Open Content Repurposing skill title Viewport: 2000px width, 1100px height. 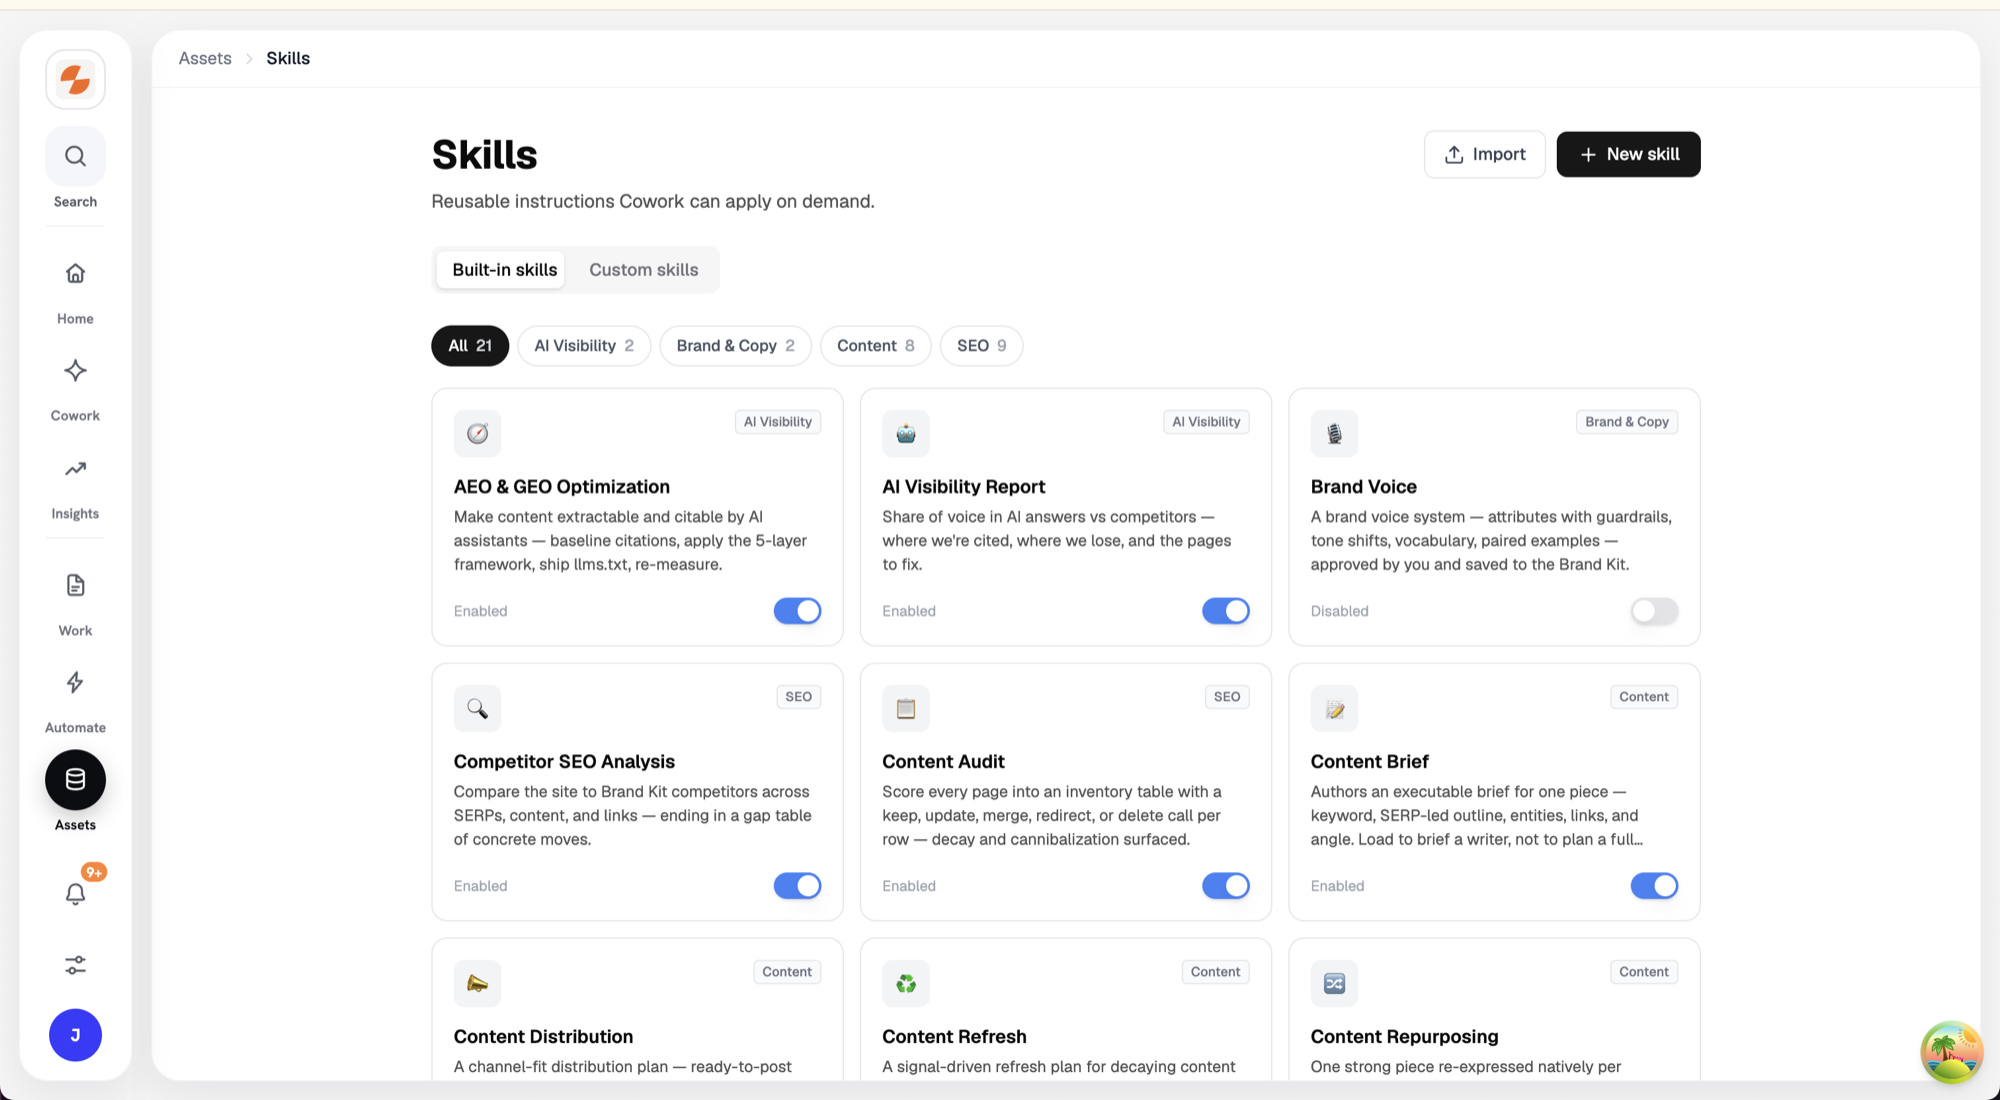pyautogui.click(x=1404, y=1037)
